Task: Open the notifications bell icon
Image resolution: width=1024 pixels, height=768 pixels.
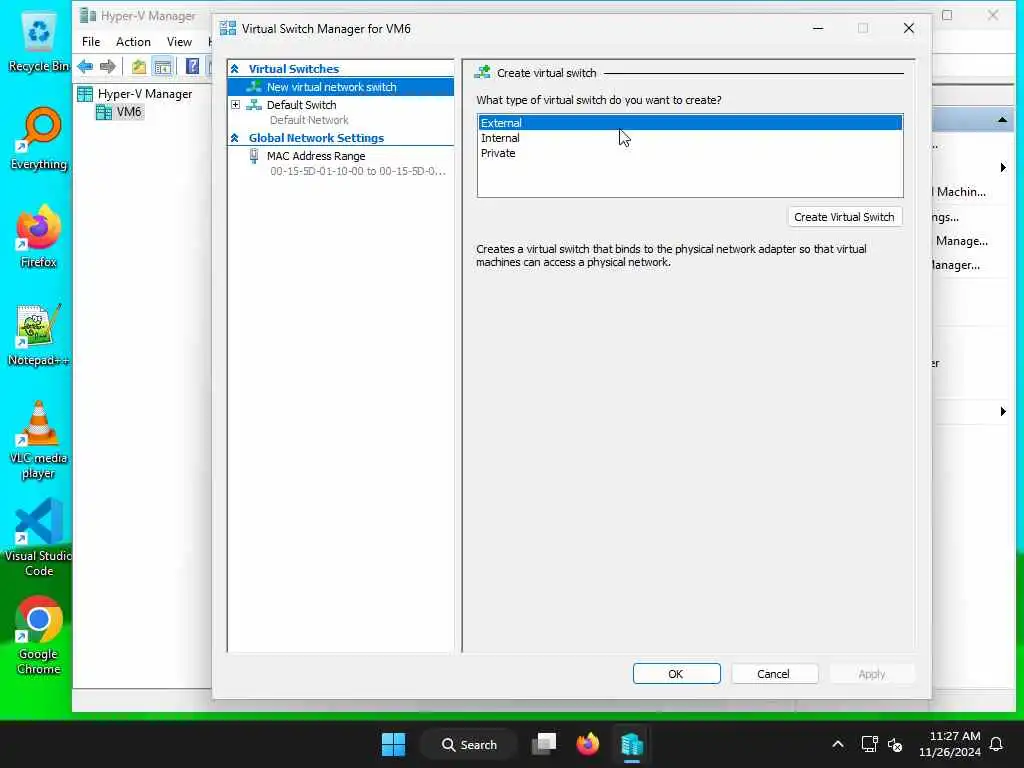Action: (x=996, y=744)
